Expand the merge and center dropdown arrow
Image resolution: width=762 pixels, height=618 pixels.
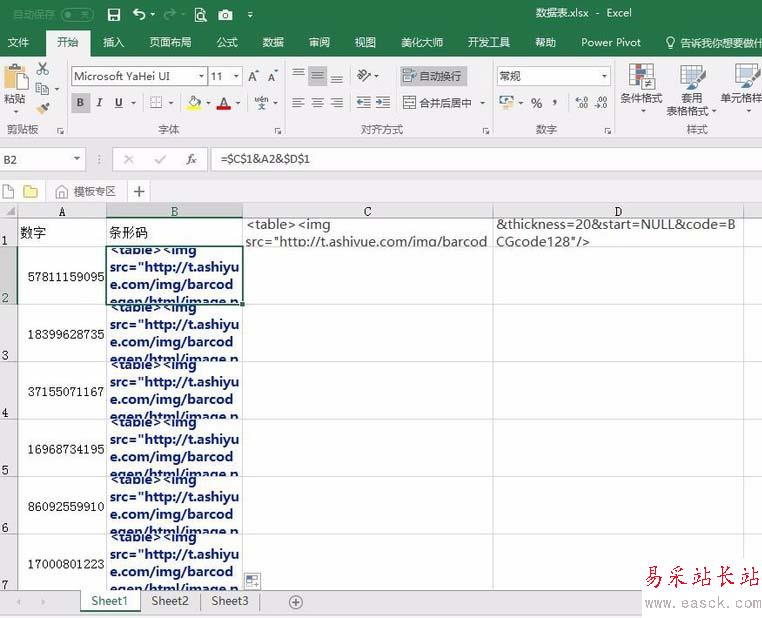click(x=483, y=103)
